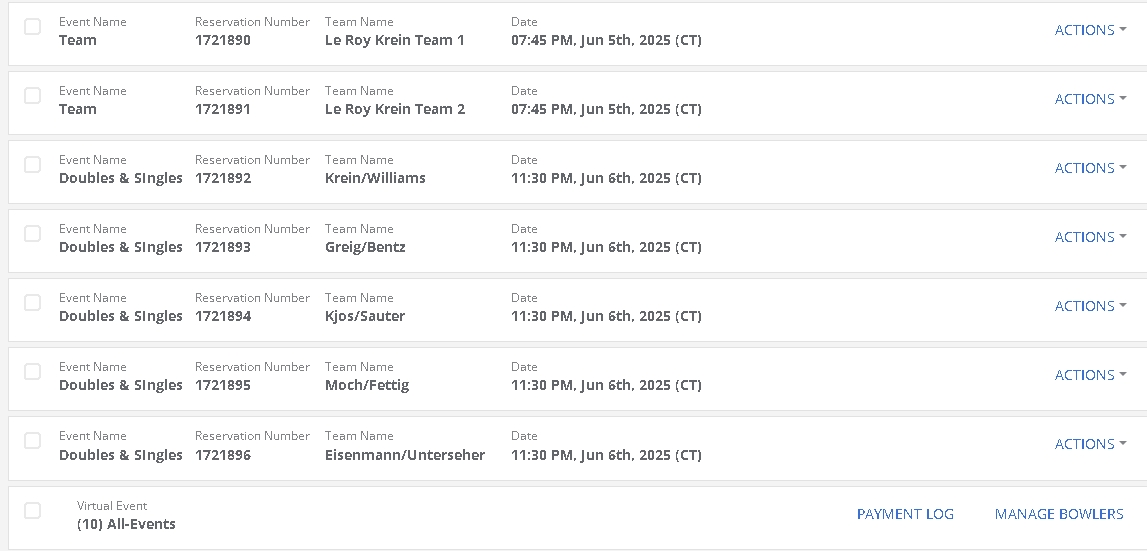Click the (10) All-Events label
The height and width of the screenshot is (551, 1147).
pyautogui.click(x=126, y=524)
